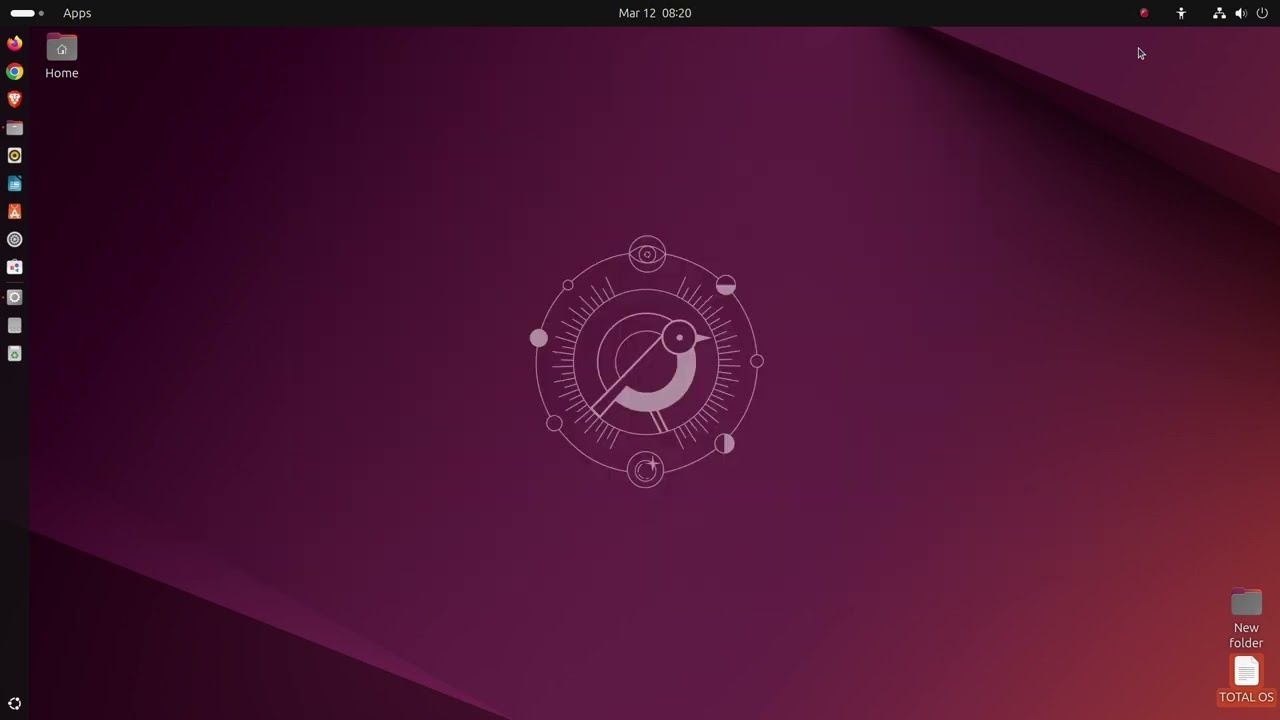Open the clock showing Mar 12 08:20
This screenshot has width=1280, height=720.
click(x=655, y=13)
